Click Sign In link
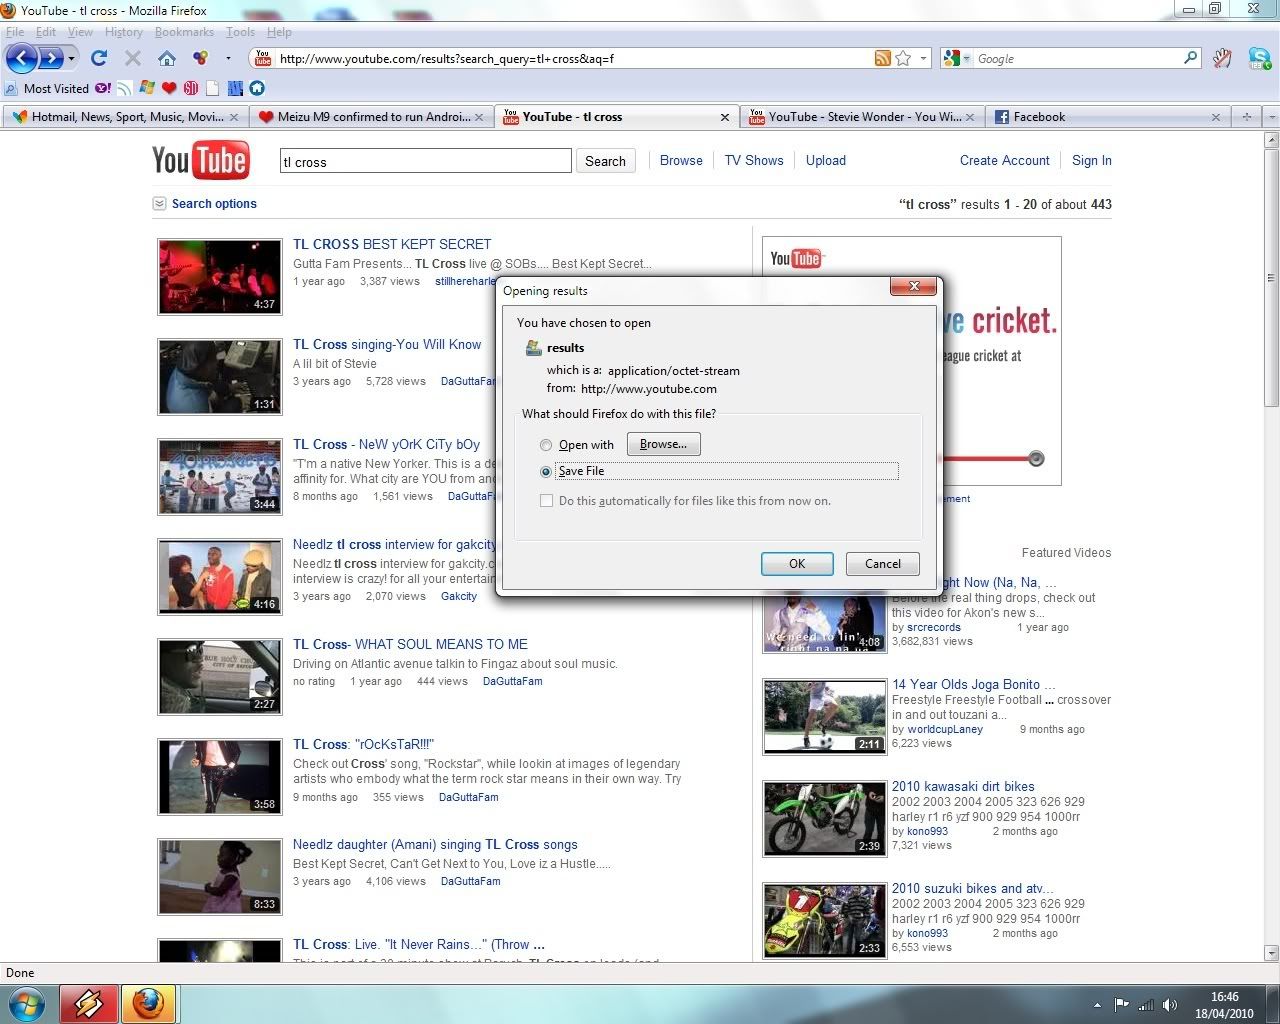 click(1092, 160)
